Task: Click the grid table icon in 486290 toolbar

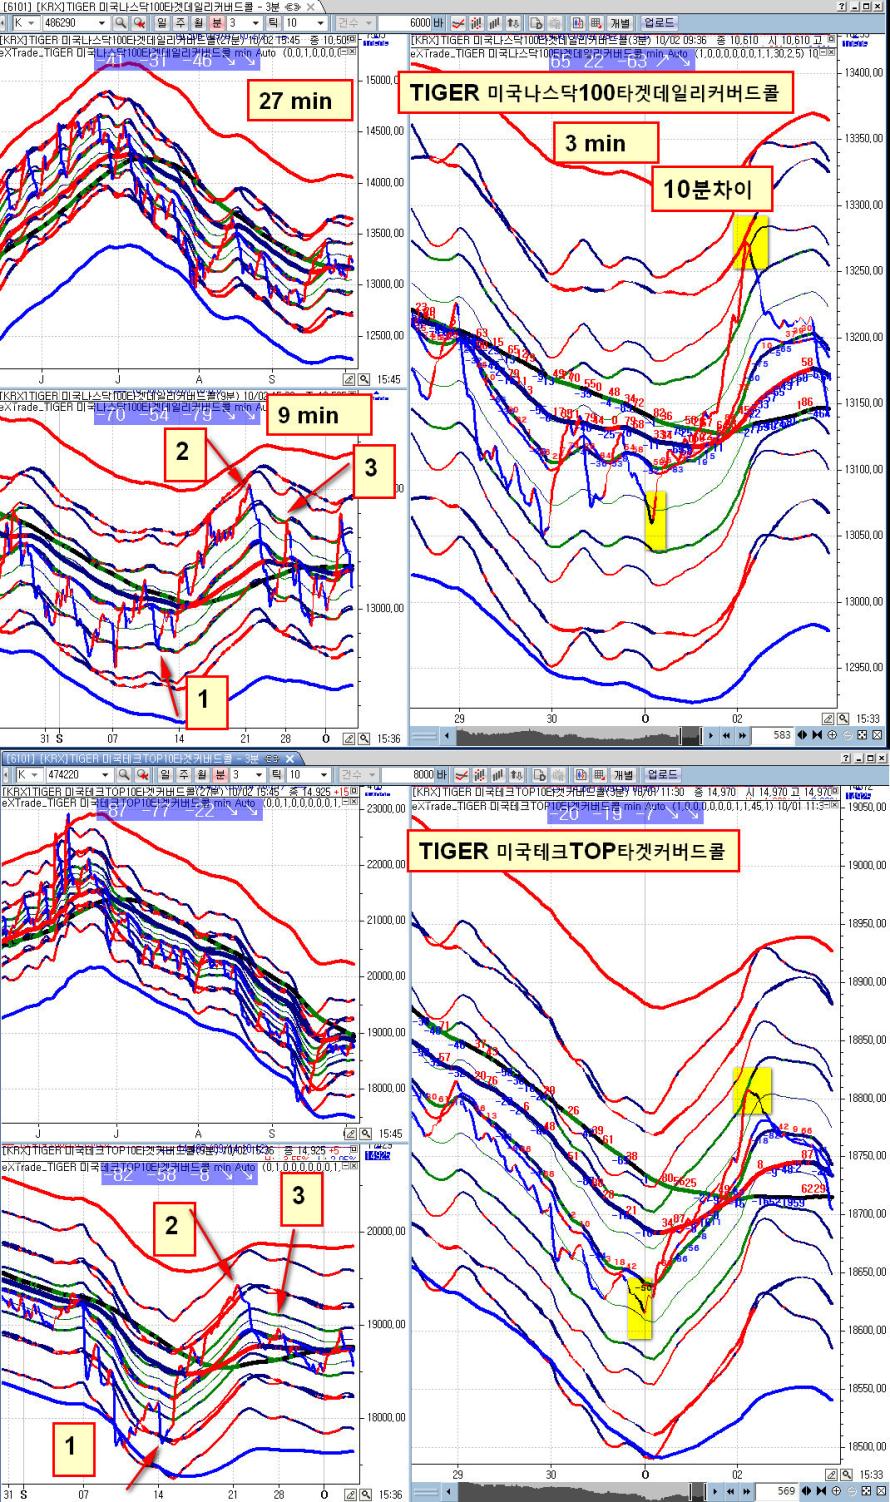Action: tap(596, 22)
